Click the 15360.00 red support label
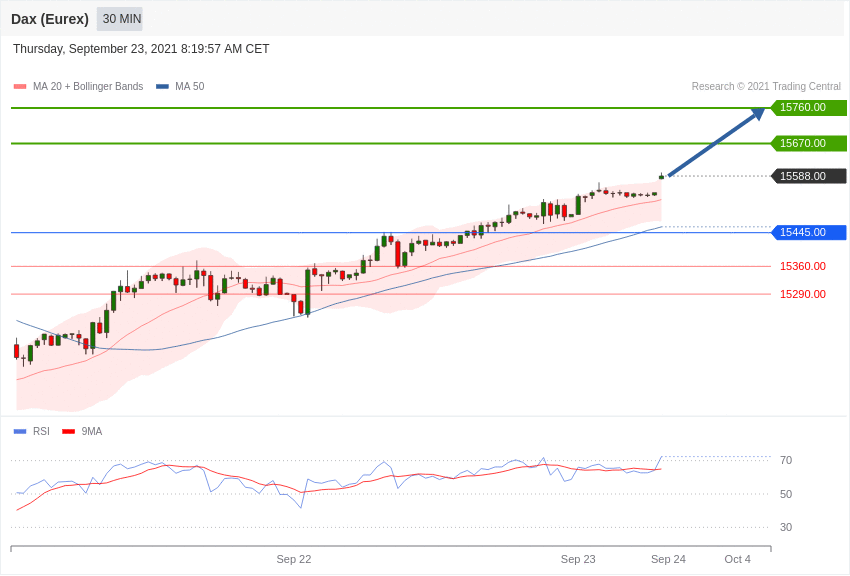The image size is (850, 576). 803,266
